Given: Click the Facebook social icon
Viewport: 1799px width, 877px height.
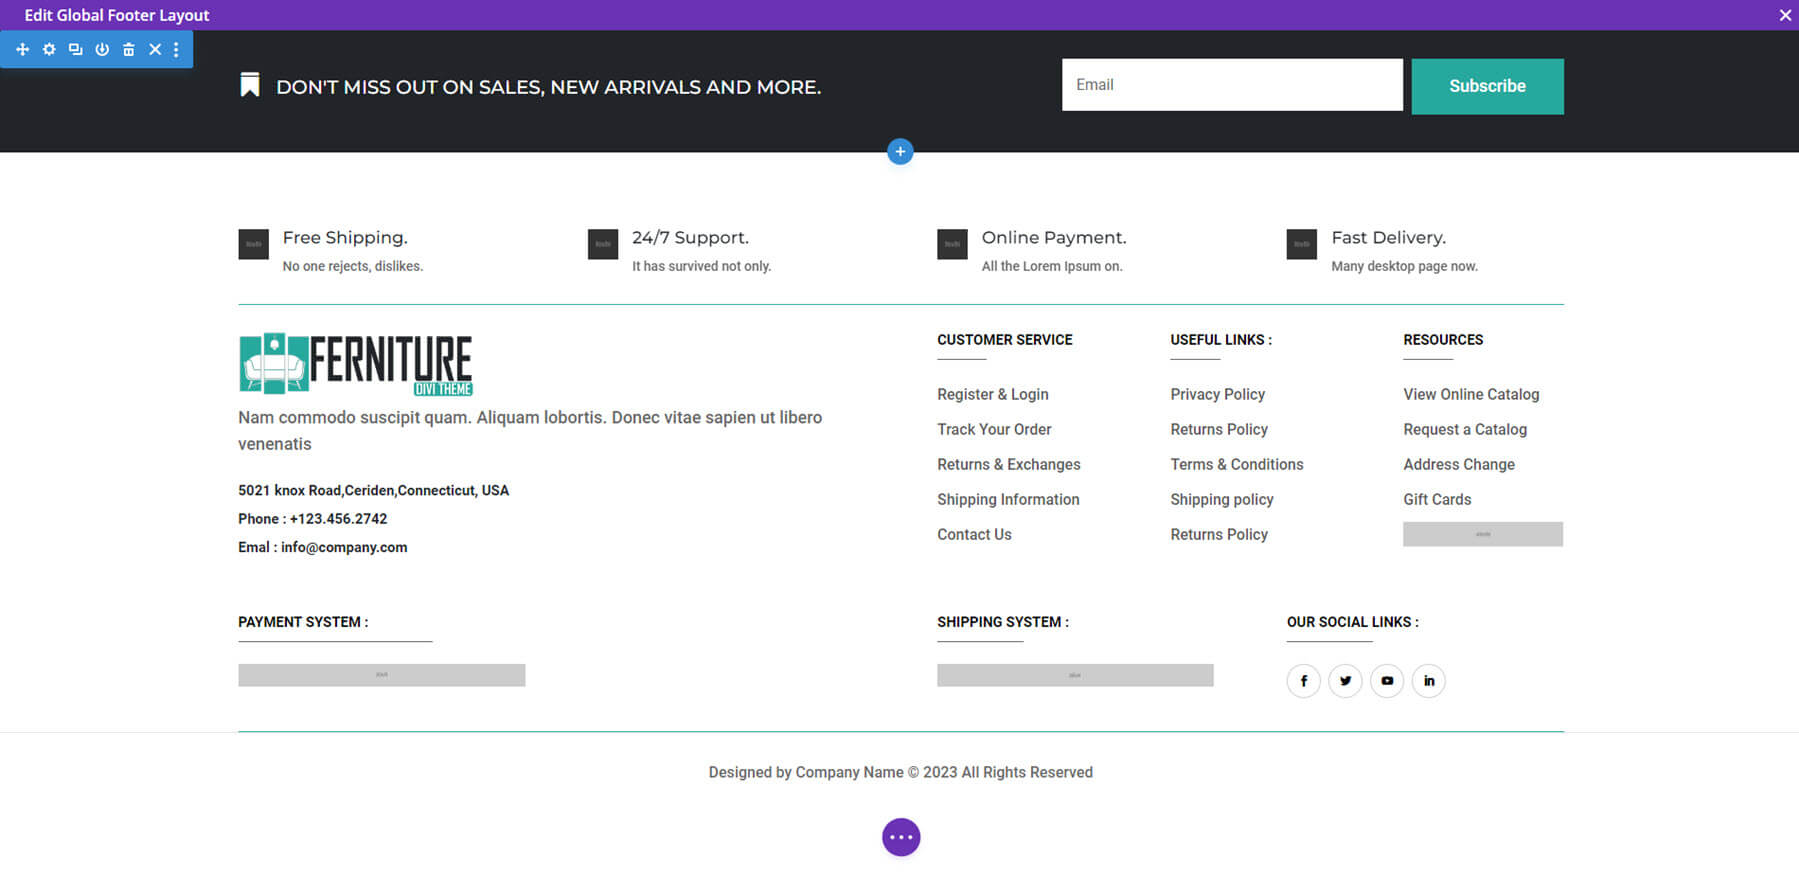Looking at the screenshot, I should [1303, 681].
